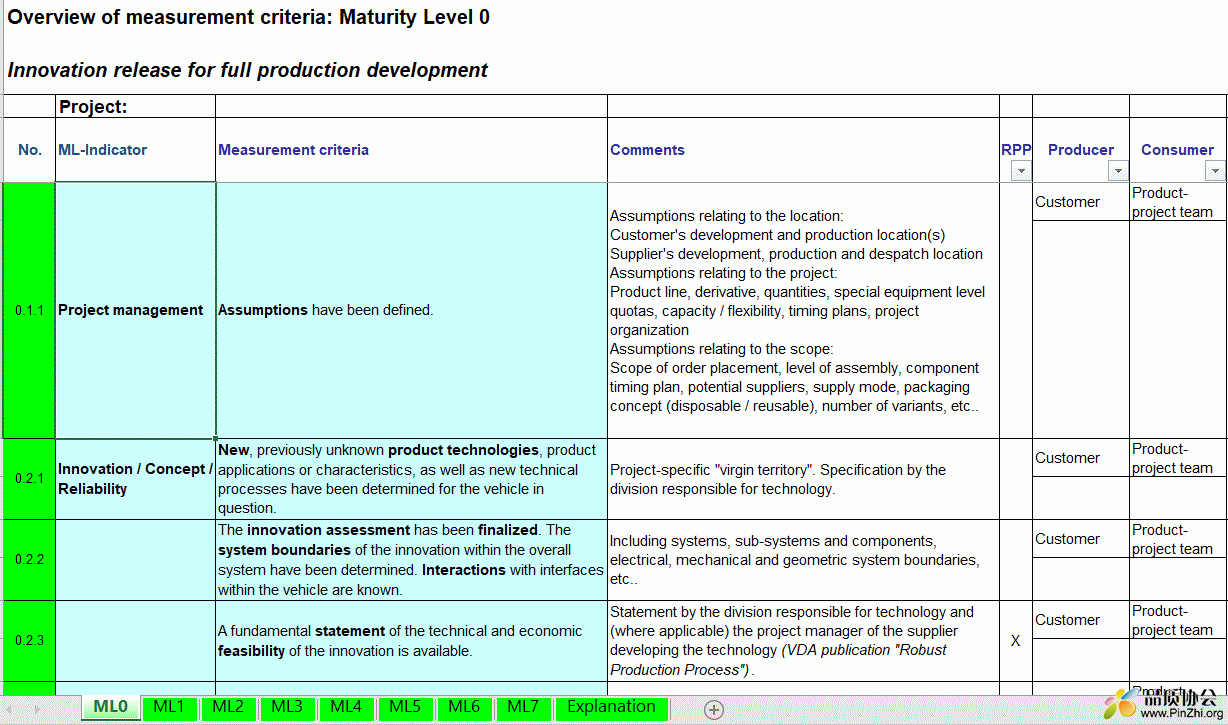The height and width of the screenshot is (725, 1228).
Task: Select the 'Customer' cell in row 0.1.1
Action: 1081,202
